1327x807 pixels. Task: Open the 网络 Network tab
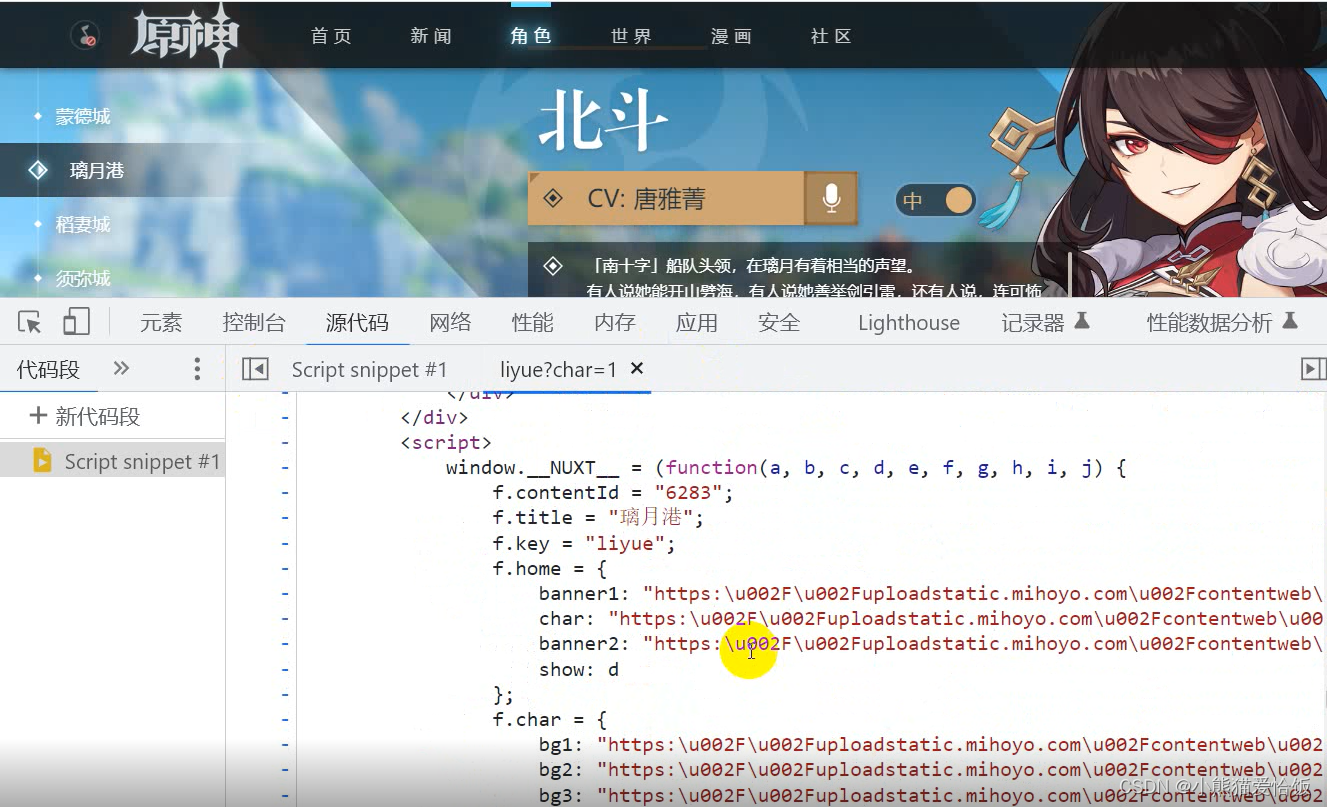point(450,322)
